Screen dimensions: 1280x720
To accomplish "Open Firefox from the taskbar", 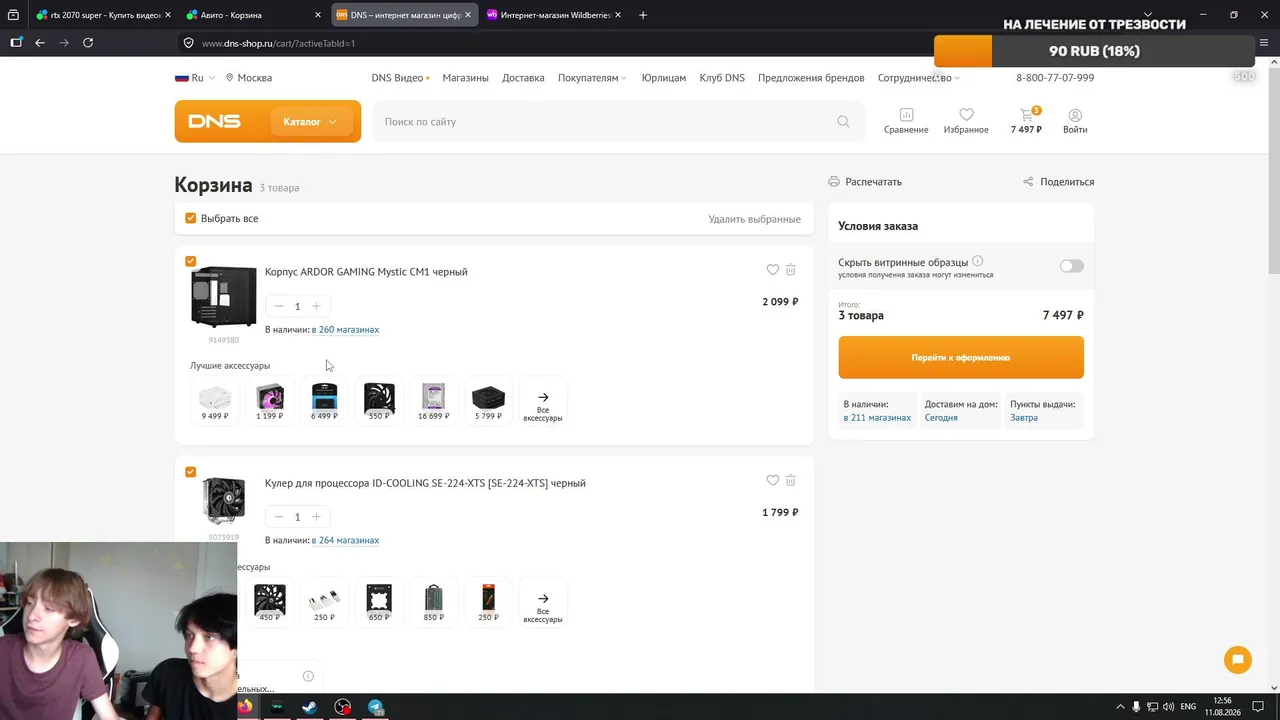I will point(245,707).
